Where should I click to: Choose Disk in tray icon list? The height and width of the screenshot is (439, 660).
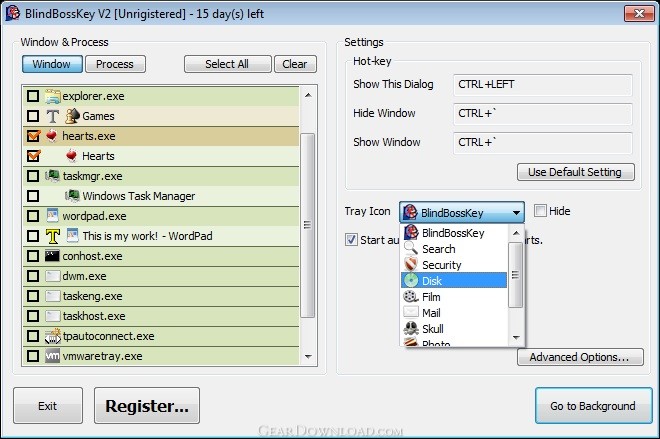pyautogui.click(x=454, y=281)
